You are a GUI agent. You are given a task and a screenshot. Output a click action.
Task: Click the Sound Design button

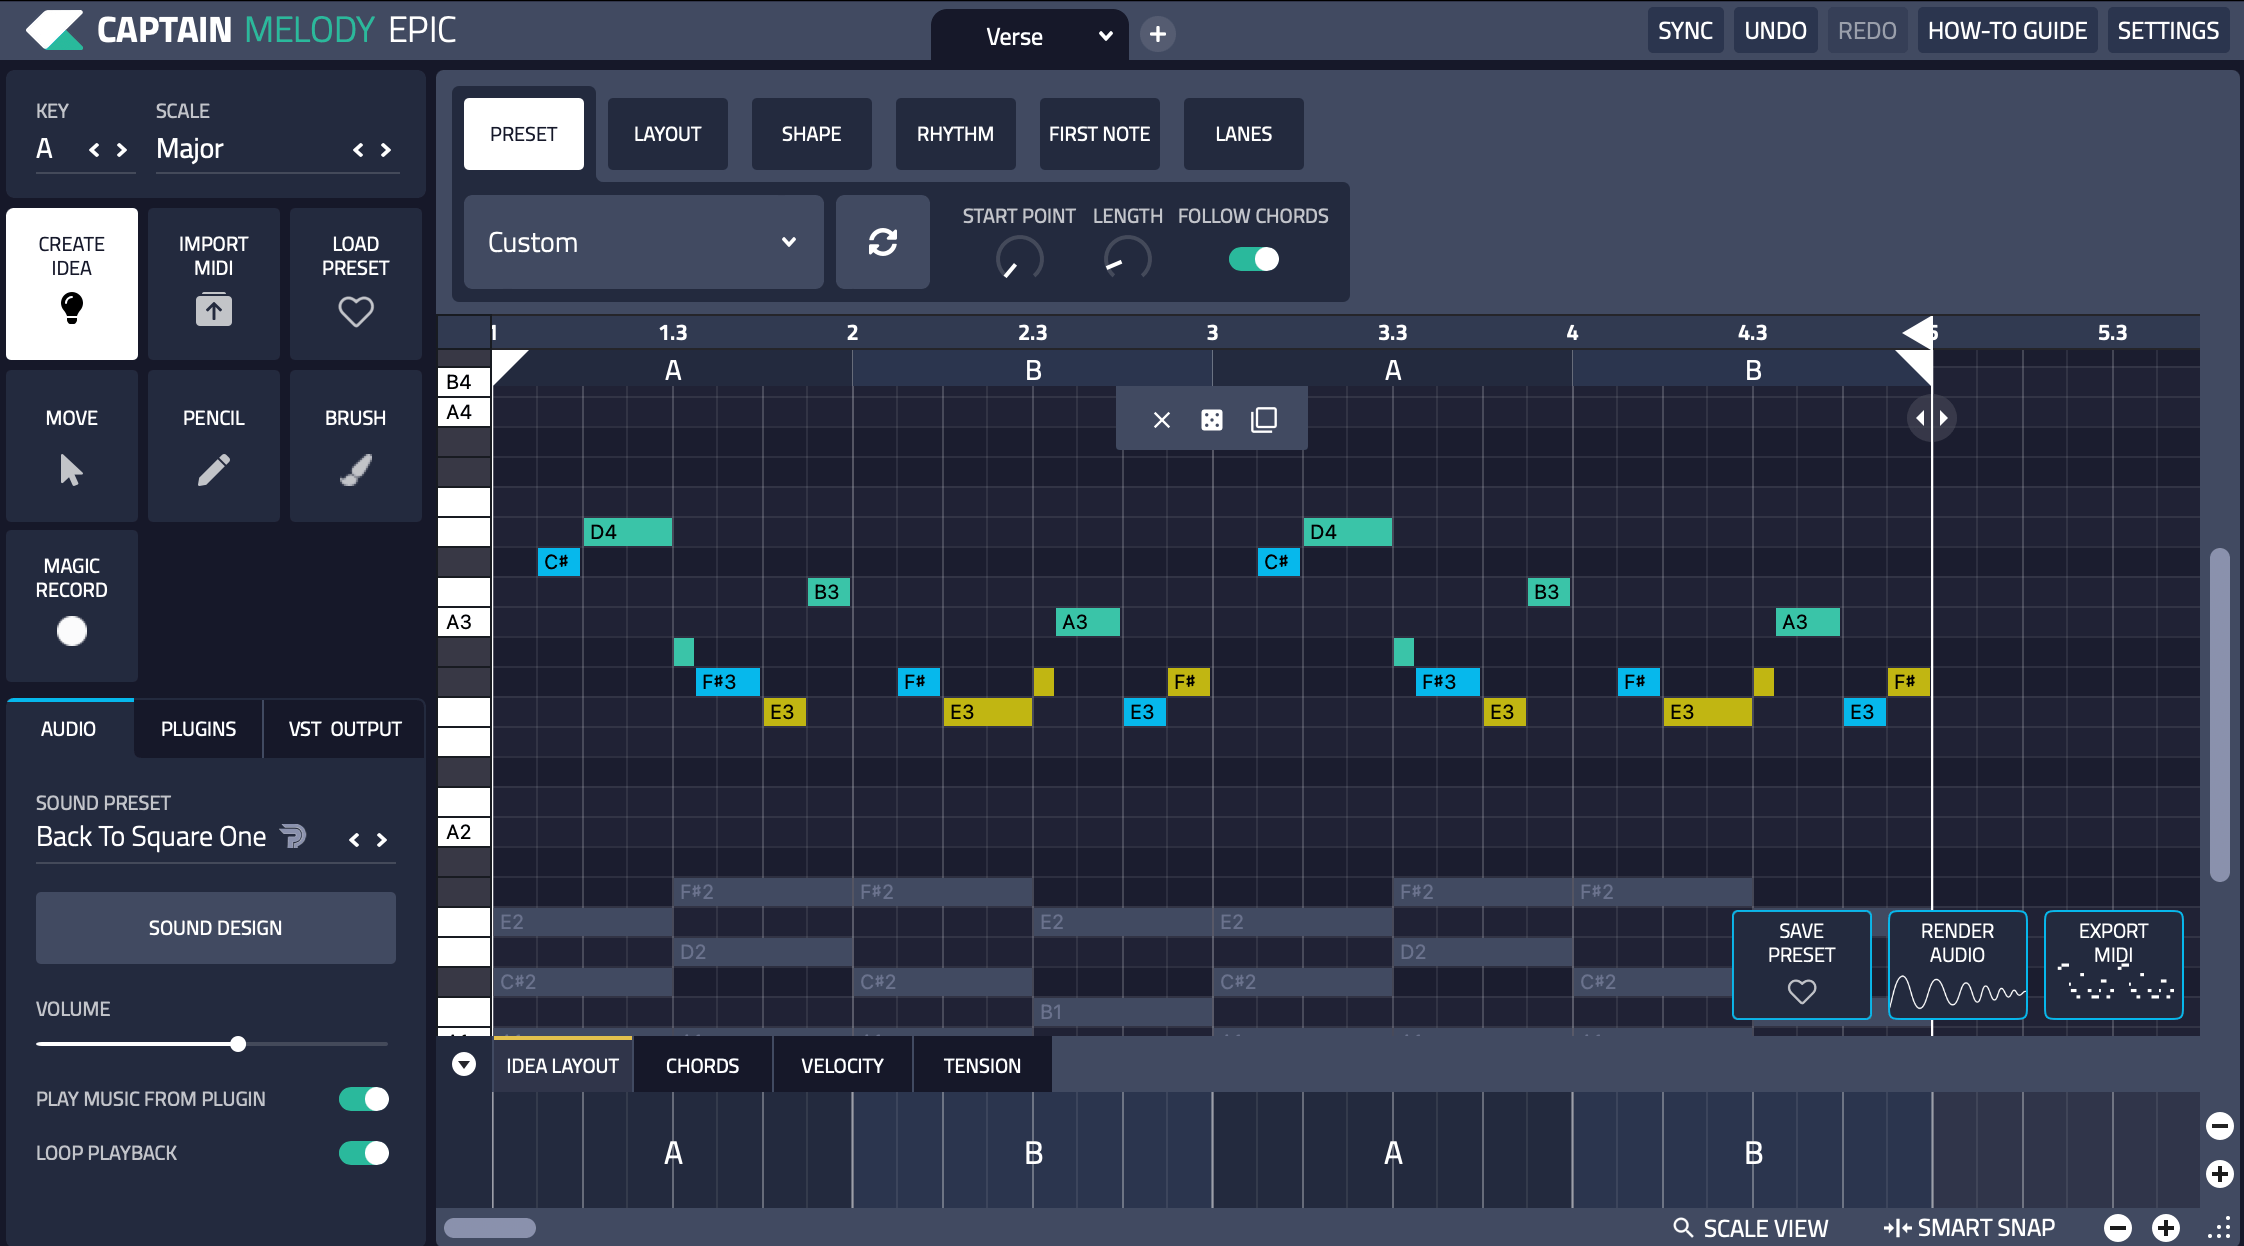pyautogui.click(x=215, y=928)
